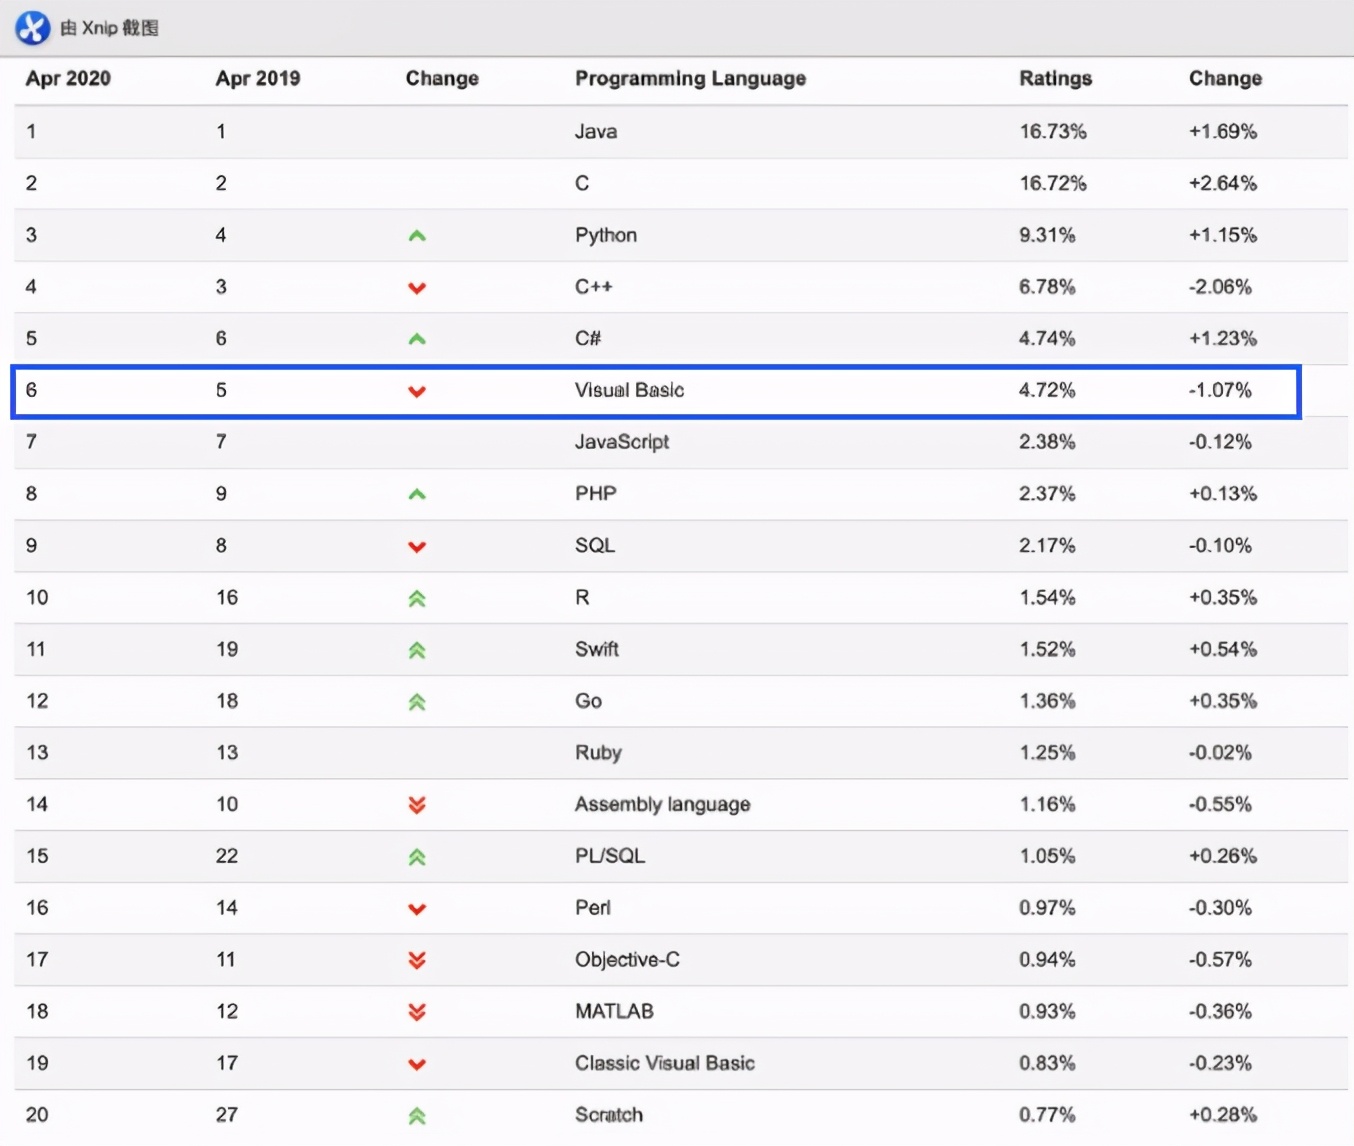This screenshot has width=1354, height=1146.
Task: Select the JavaScript language name
Action: pyautogui.click(x=622, y=442)
